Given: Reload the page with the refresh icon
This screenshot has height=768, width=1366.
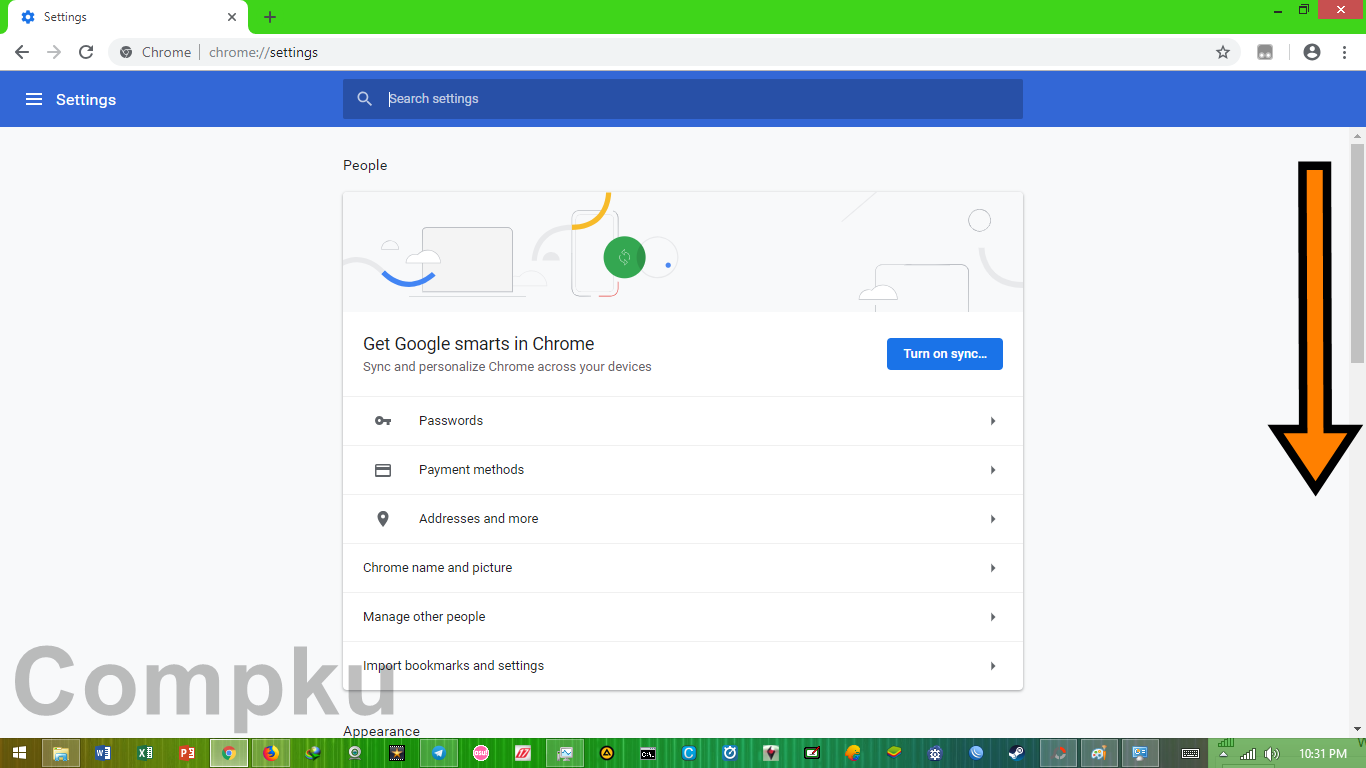Looking at the screenshot, I should click(86, 52).
